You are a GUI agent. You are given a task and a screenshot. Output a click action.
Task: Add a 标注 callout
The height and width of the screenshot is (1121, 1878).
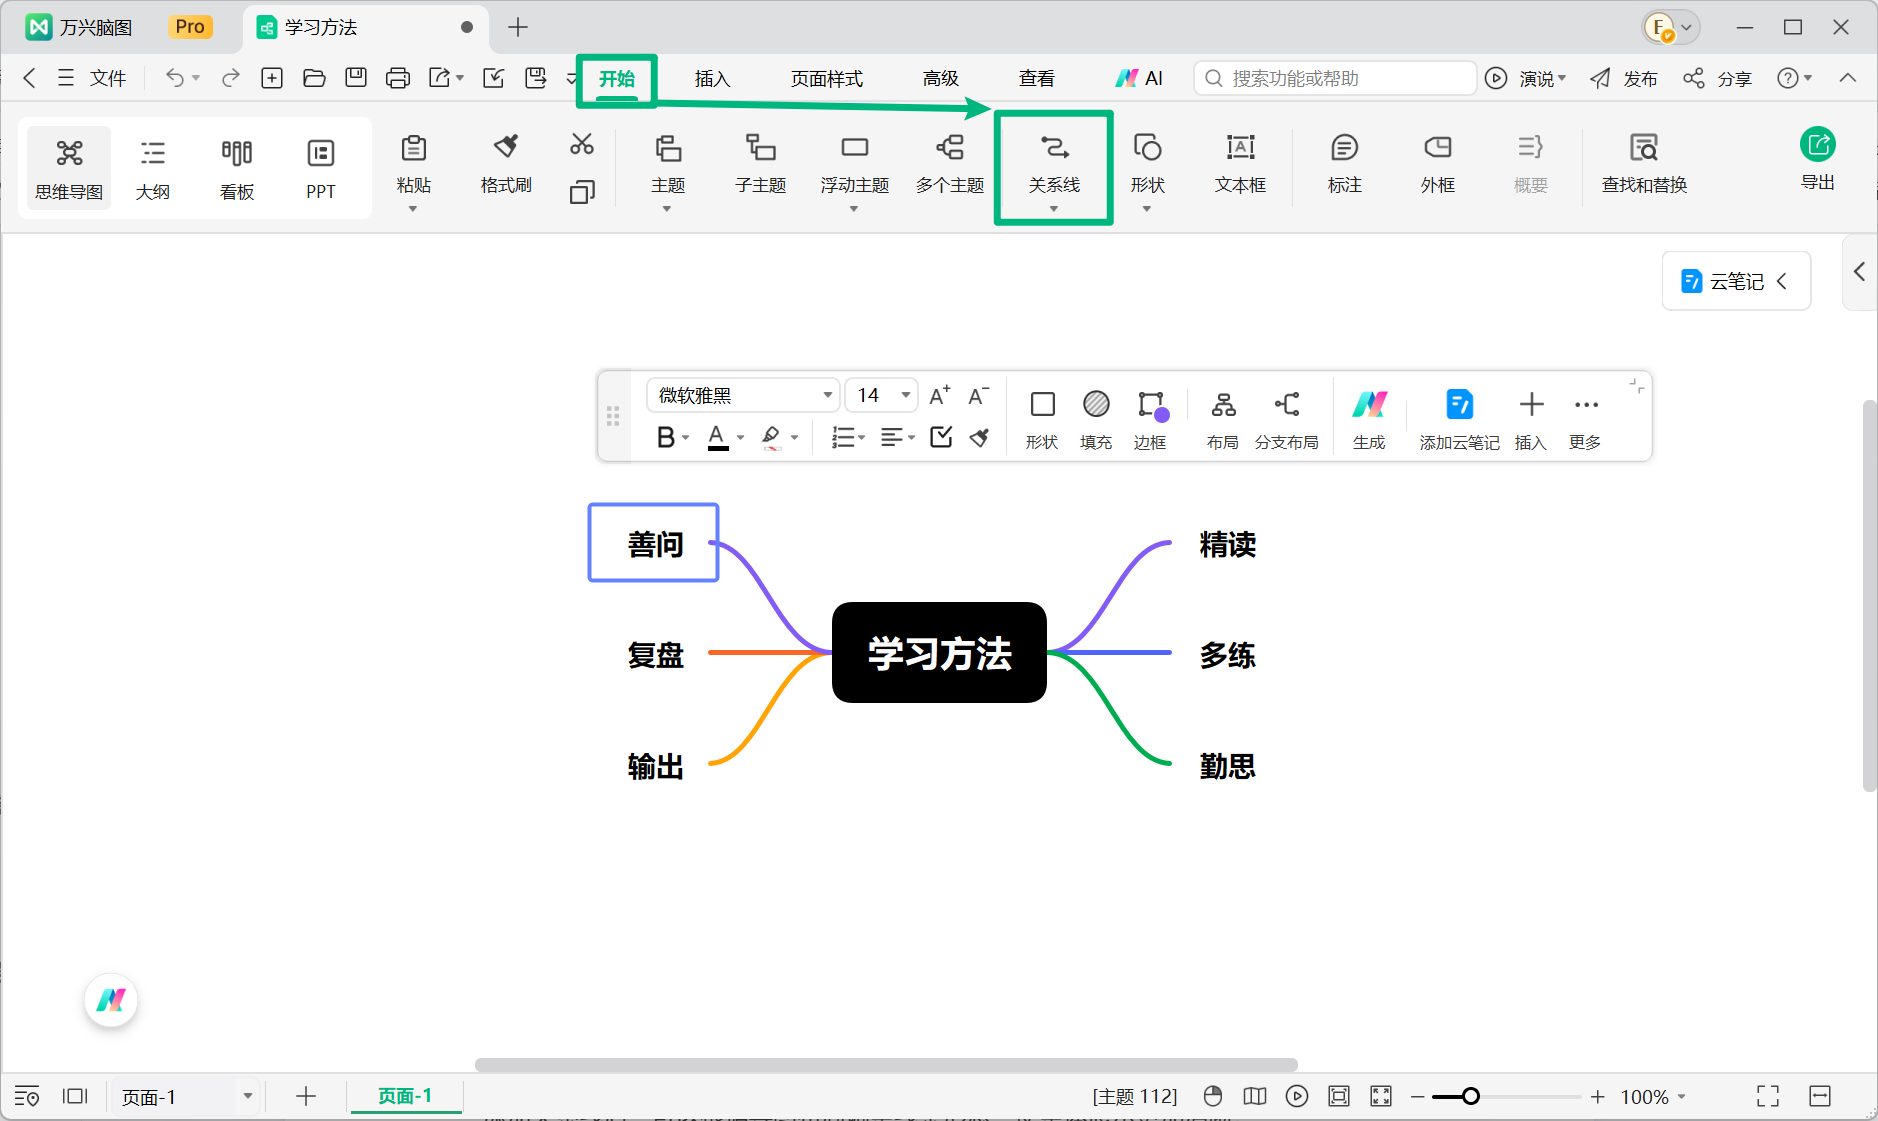tap(1344, 165)
